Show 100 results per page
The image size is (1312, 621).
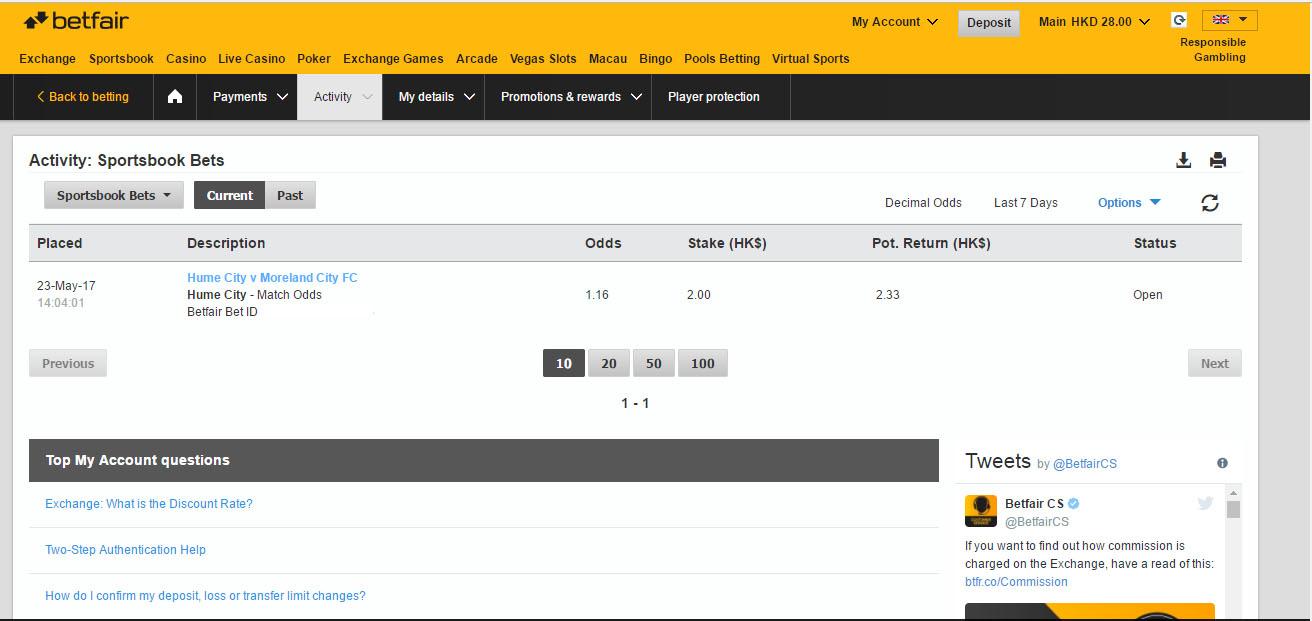click(703, 363)
